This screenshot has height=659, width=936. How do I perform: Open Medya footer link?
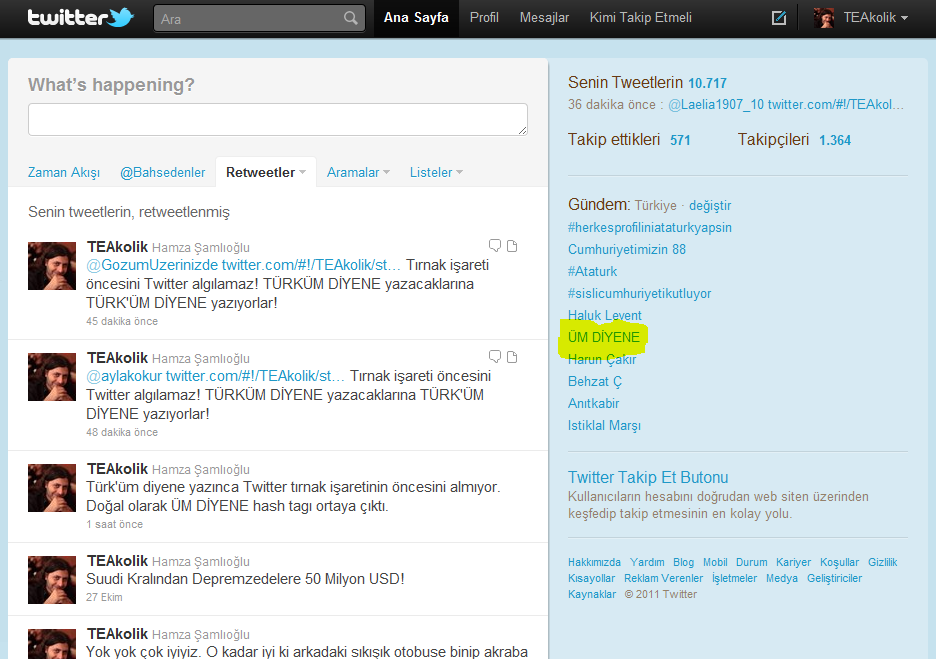point(782,578)
